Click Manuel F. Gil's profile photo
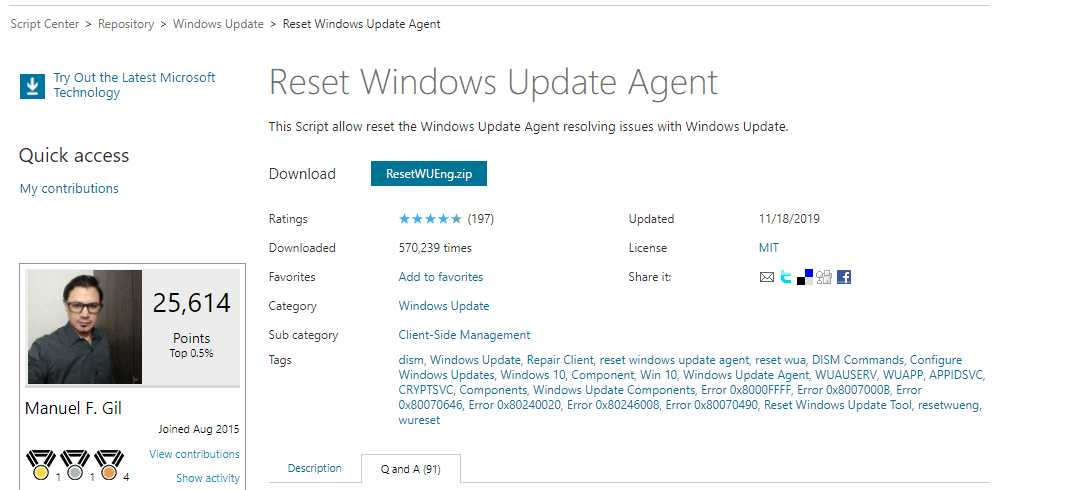The height and width of the screenshot is (490, 1067). tap(84, 328)
